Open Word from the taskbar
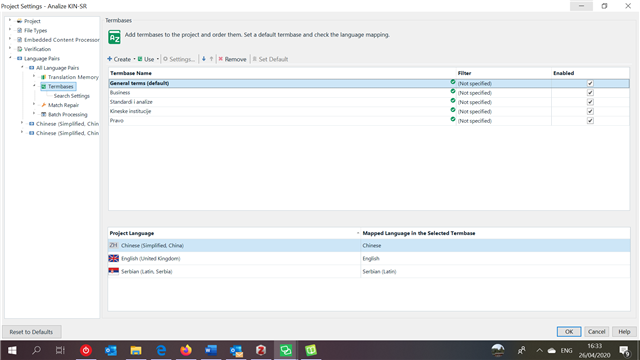The width and height of the screenshot is (640, 360). coord(211,350)
